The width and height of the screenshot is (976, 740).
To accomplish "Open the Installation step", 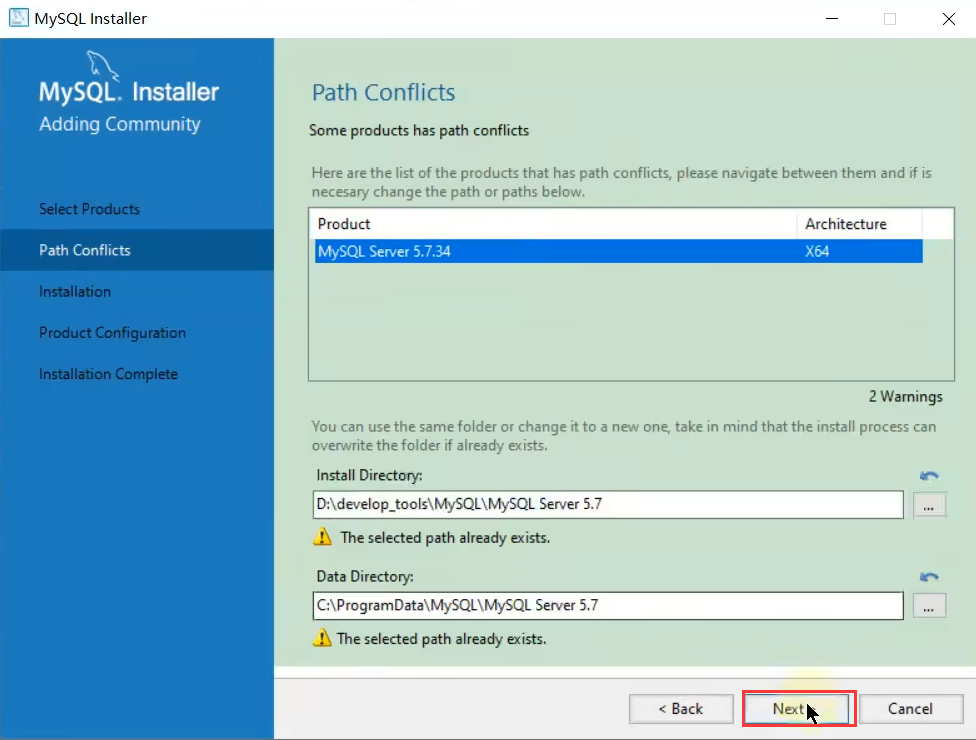I will tap(75, 291).
